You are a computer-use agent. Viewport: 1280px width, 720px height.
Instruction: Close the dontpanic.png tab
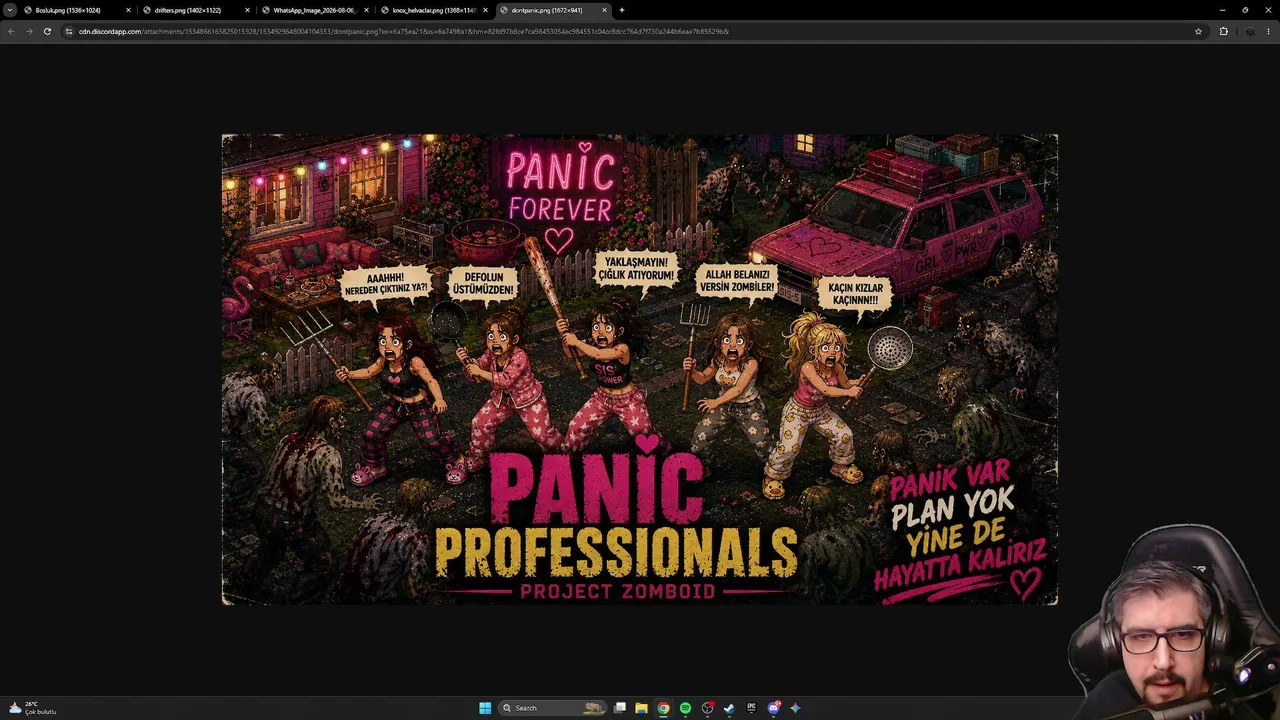click(604, 10)
